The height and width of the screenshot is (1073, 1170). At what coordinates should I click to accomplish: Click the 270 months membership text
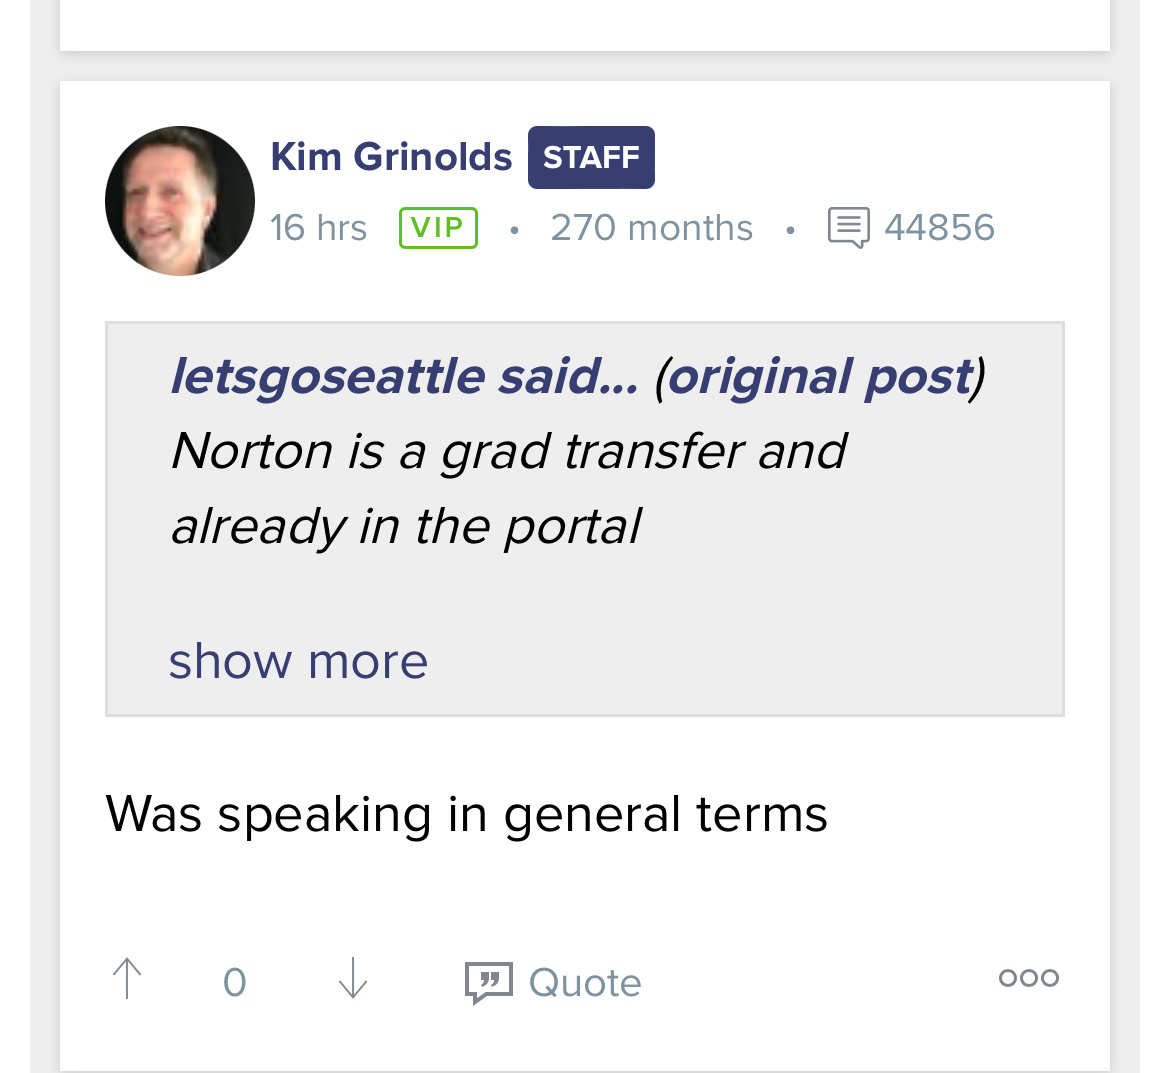click(651, 228)
